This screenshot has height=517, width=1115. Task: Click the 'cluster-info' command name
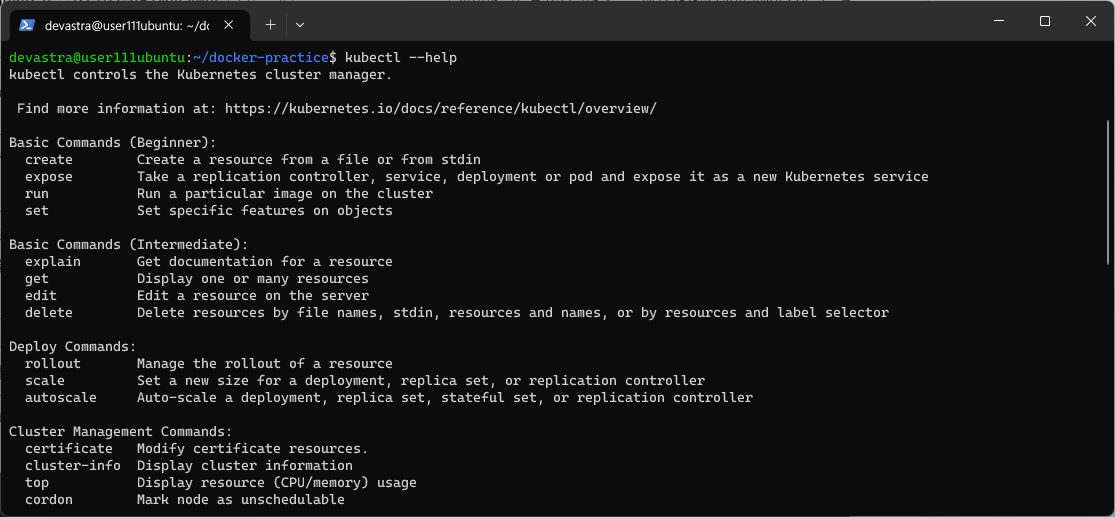tap(73, 466)
